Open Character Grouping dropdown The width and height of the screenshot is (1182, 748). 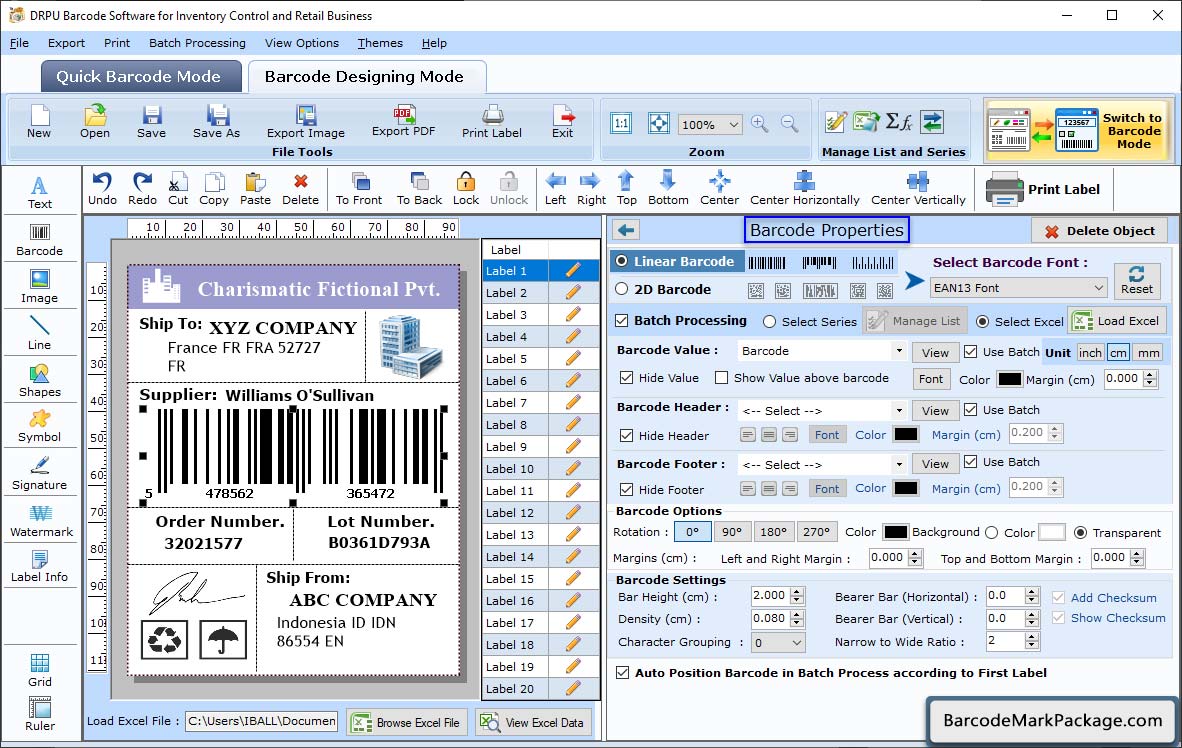click(779, 642)
